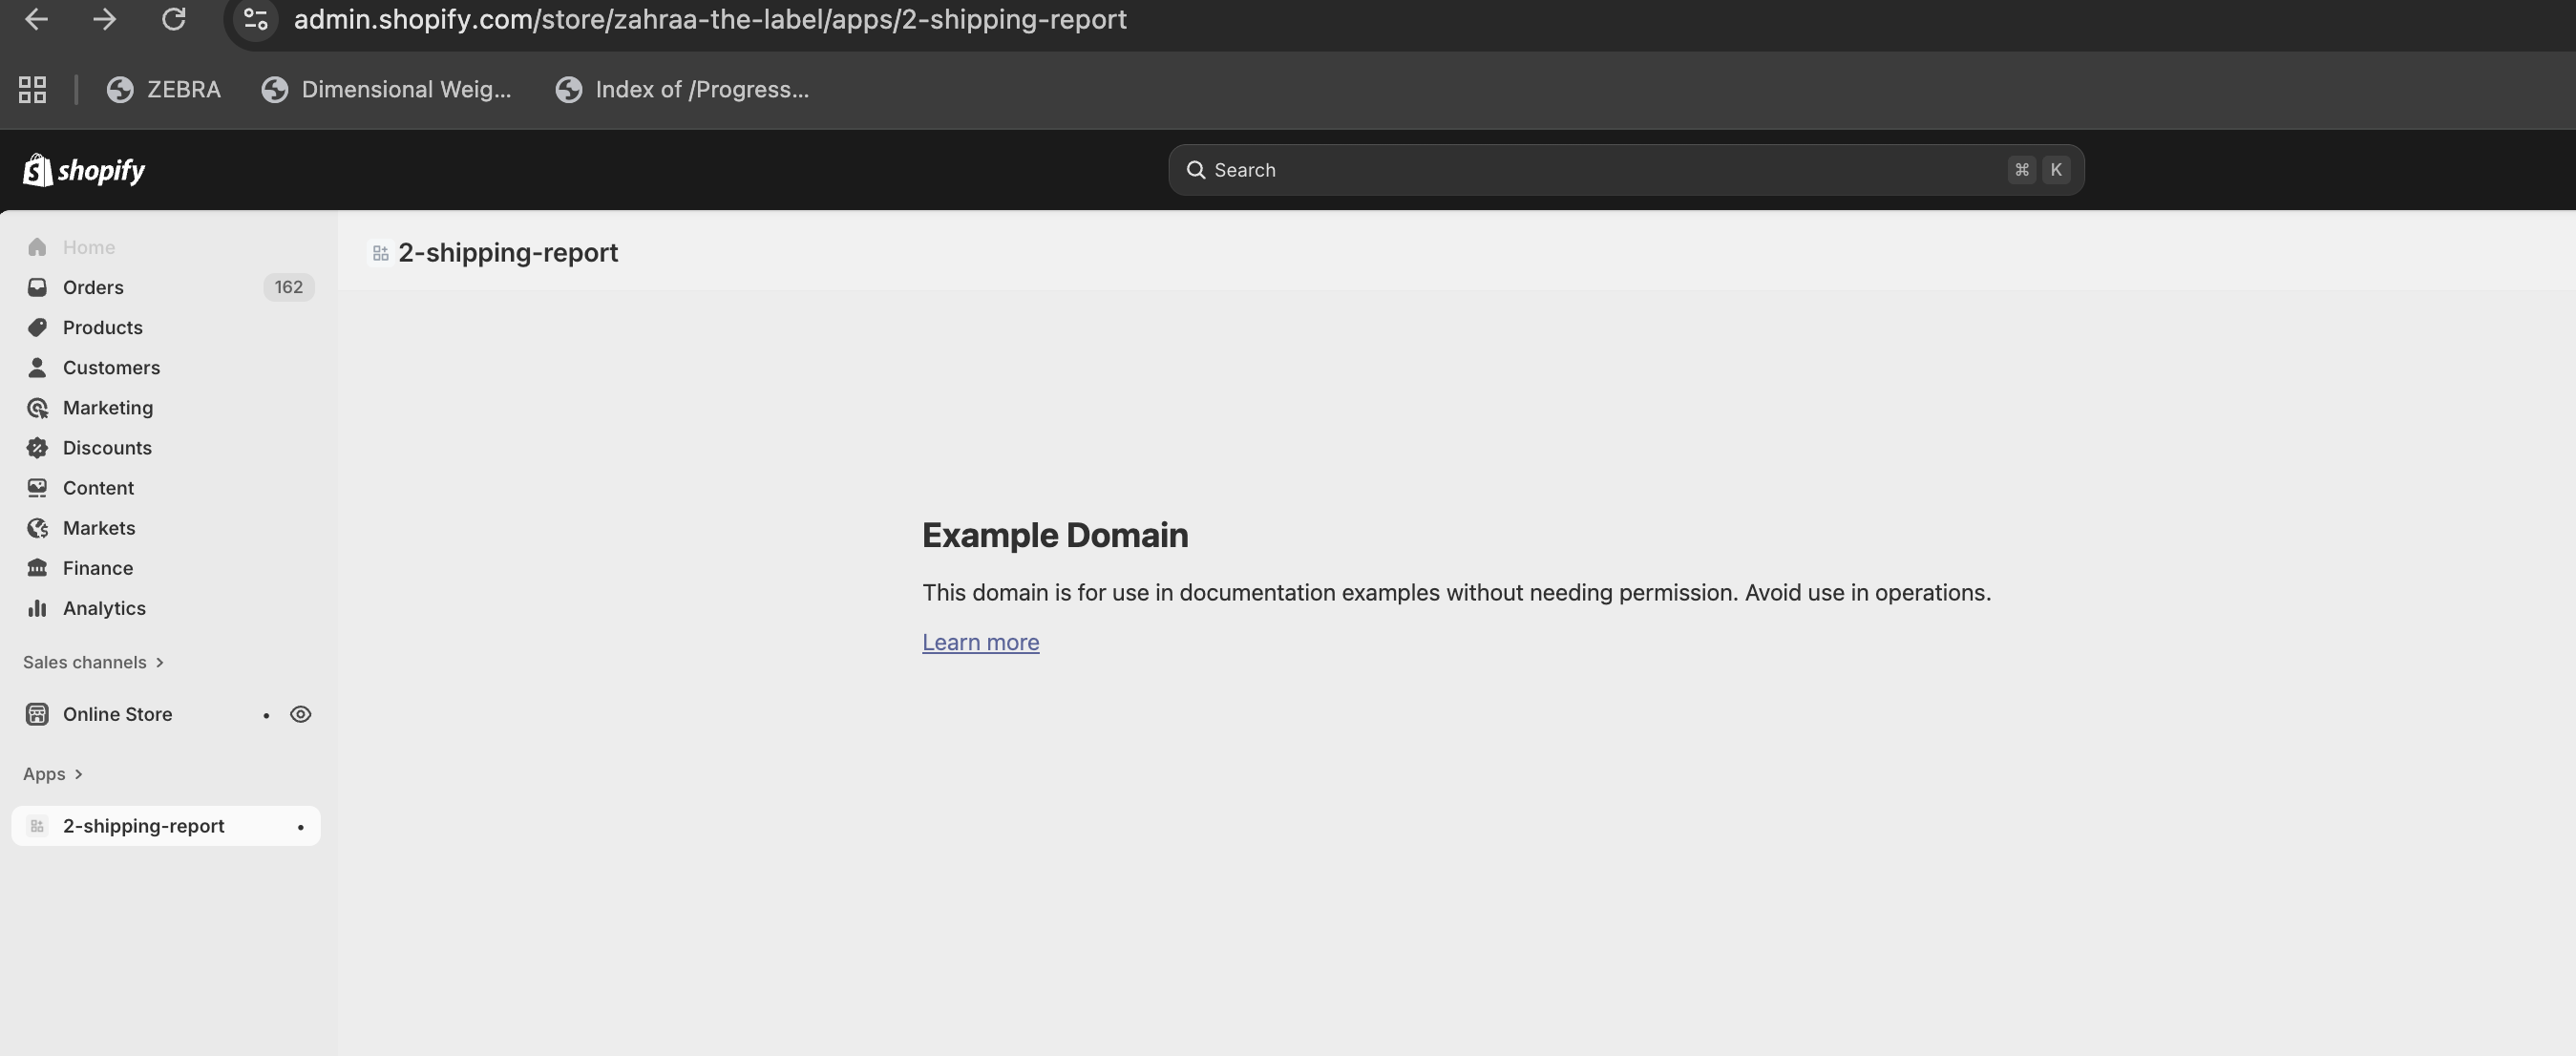
Task: Click the Analytics bar chart icon
Action: pos(37,608)
